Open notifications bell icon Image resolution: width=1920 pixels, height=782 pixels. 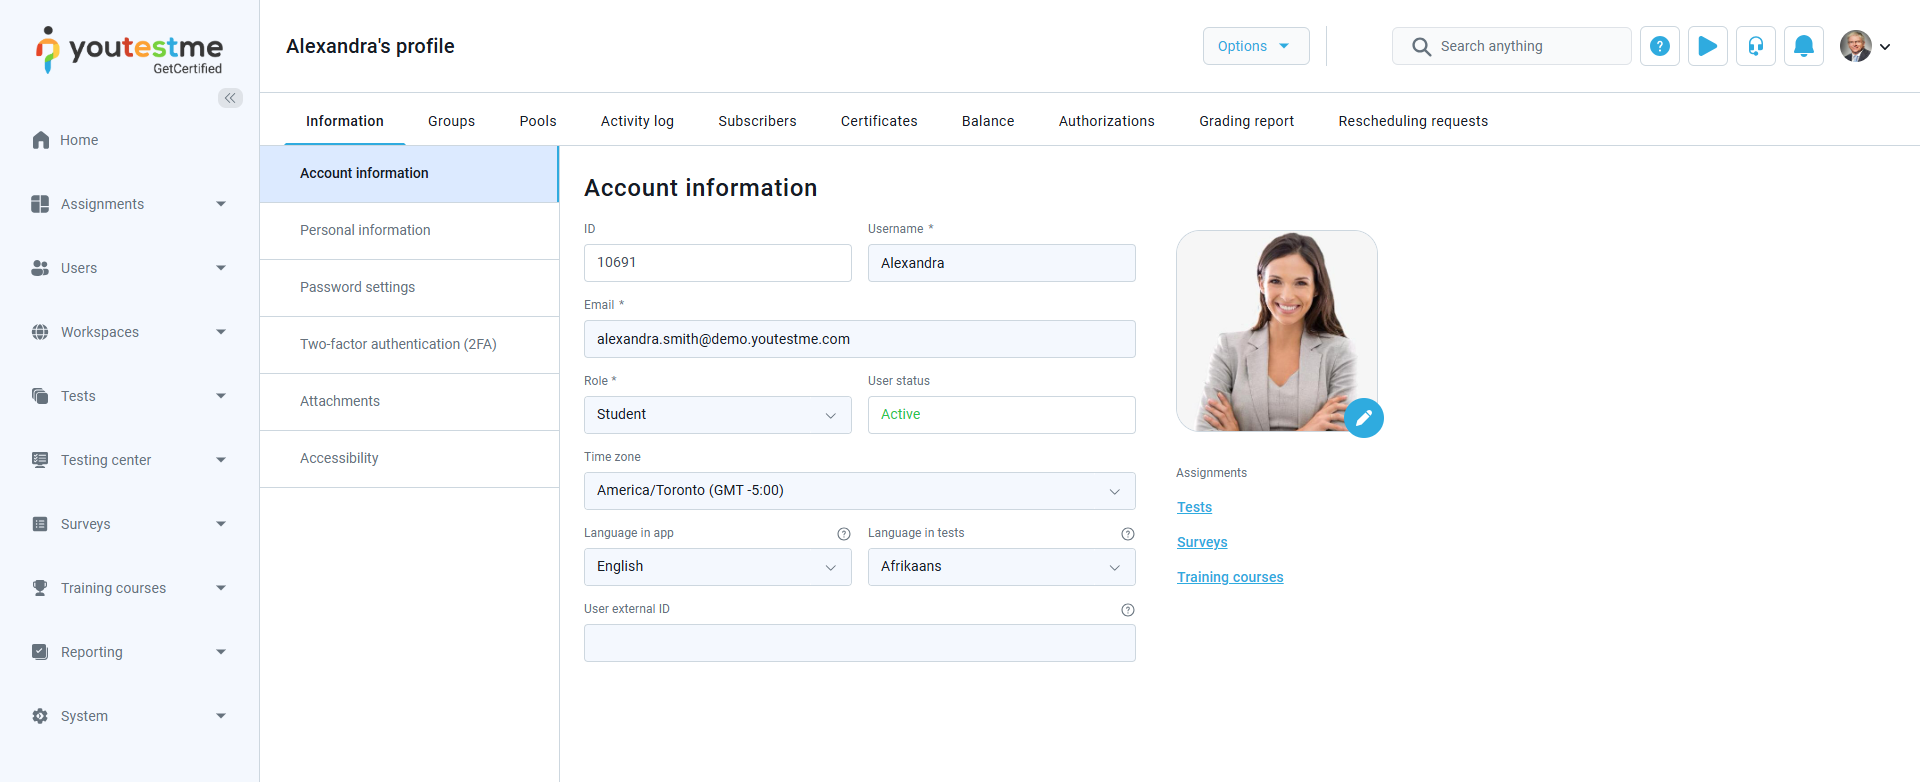tap(1804, 46)
